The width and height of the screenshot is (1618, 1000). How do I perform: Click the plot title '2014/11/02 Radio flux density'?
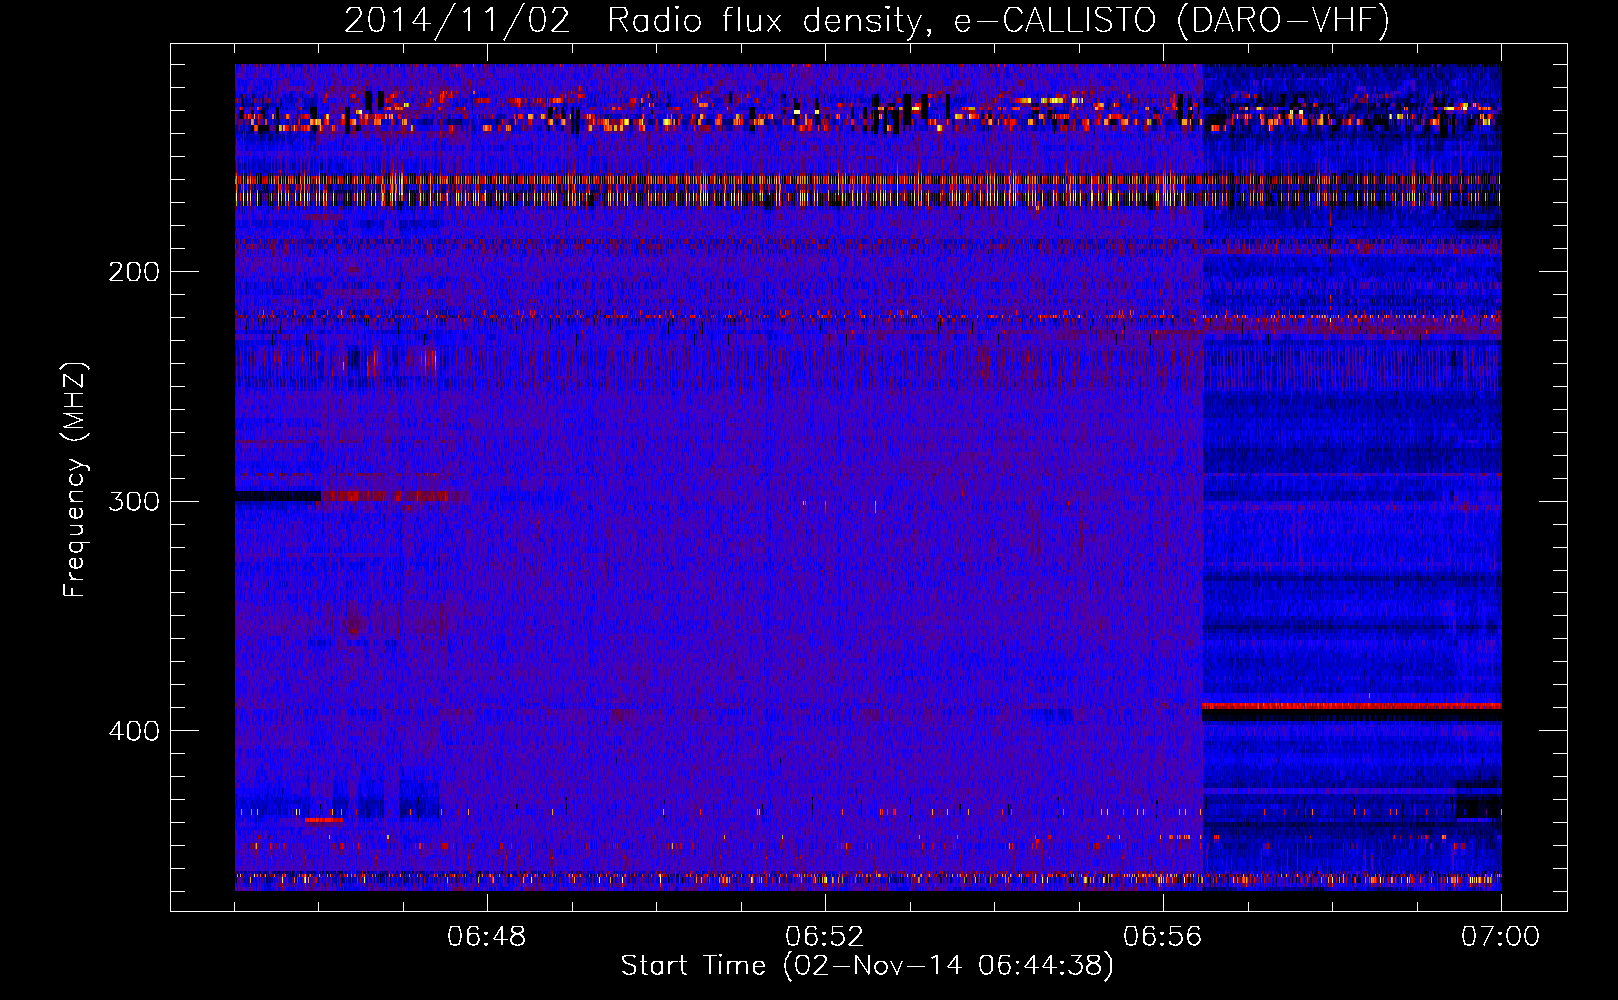pos(867,20)
